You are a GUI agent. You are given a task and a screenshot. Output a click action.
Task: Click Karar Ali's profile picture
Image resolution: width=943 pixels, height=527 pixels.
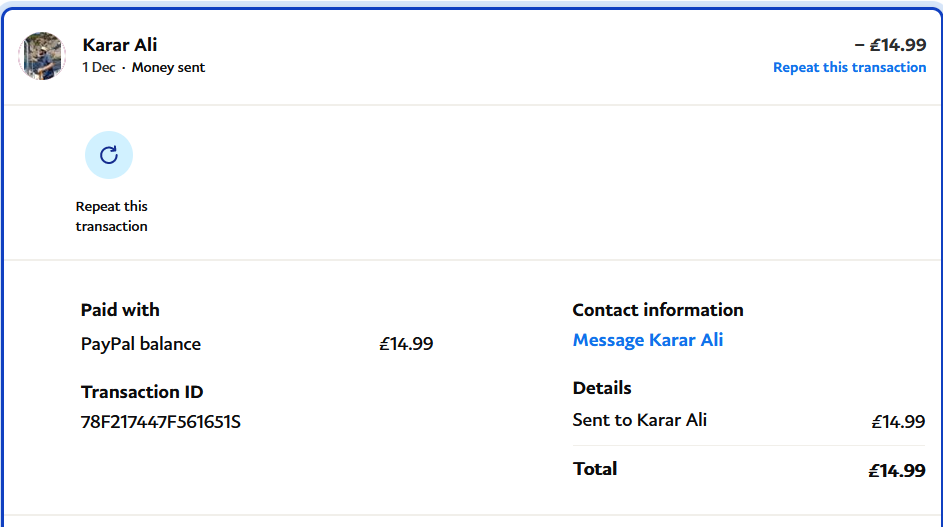[x=42, y=56]
